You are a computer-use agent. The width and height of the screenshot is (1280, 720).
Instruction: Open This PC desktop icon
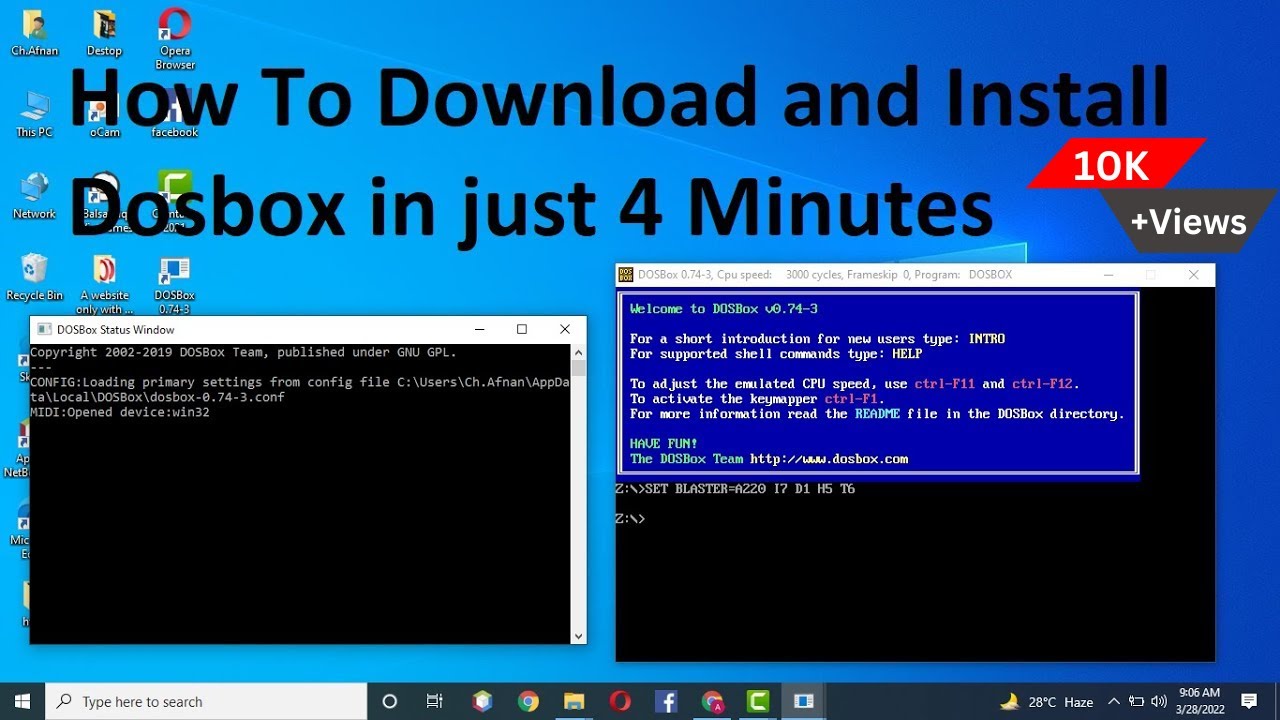pyautogui.click(x=34, y=113)
